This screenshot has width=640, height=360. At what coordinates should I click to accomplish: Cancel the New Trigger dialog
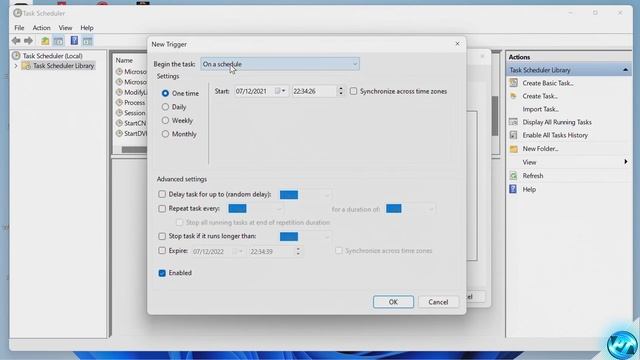tap(438, 302)
